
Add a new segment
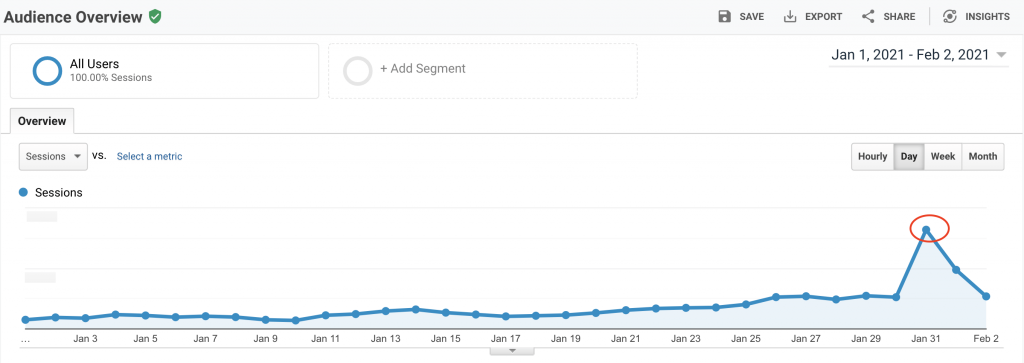483,71
